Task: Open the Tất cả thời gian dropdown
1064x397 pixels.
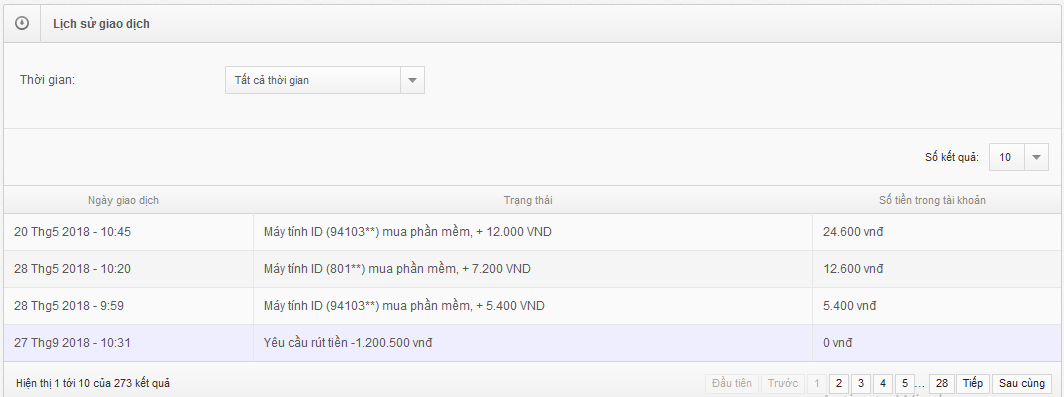Action: tap(324, 80)
